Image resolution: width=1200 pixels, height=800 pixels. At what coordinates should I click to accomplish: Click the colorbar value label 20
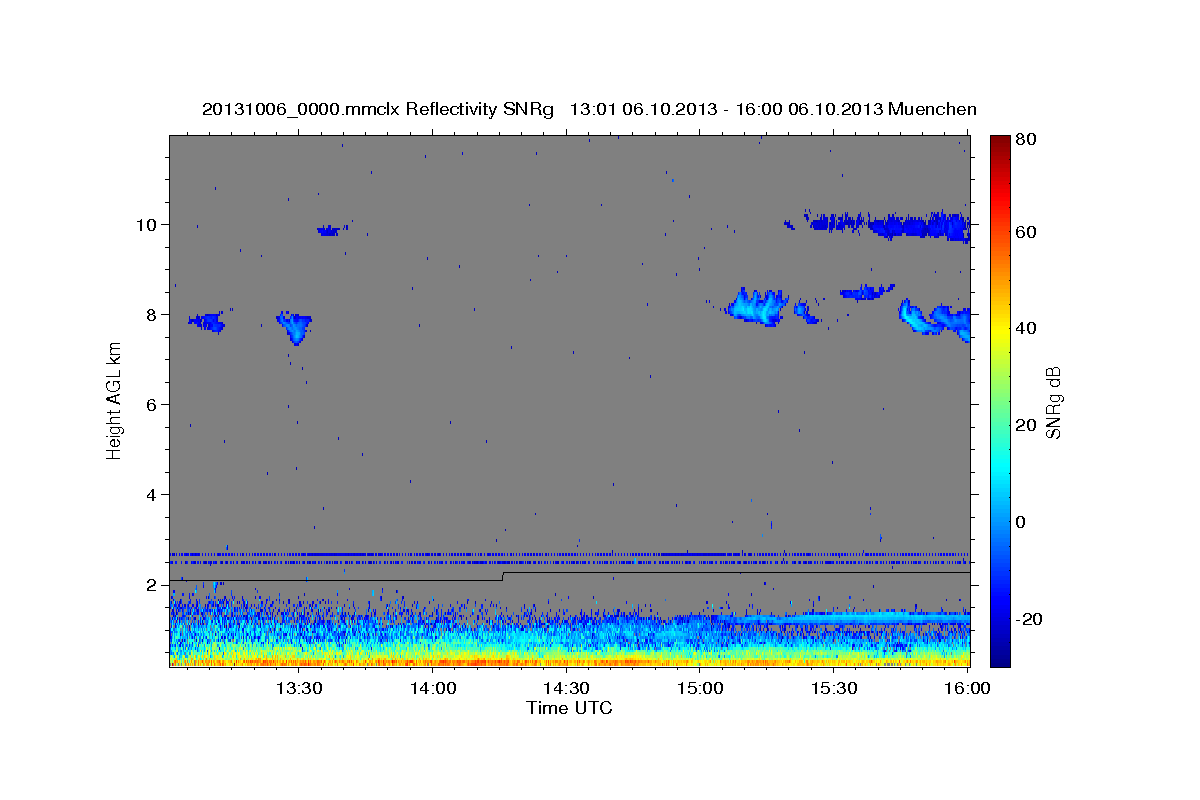pos(1027,425)
